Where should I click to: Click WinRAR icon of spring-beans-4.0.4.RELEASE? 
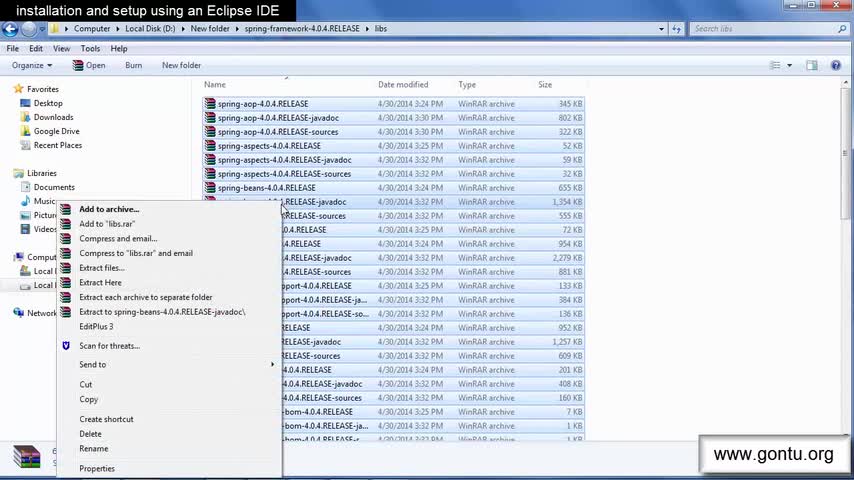pos(210,188)
